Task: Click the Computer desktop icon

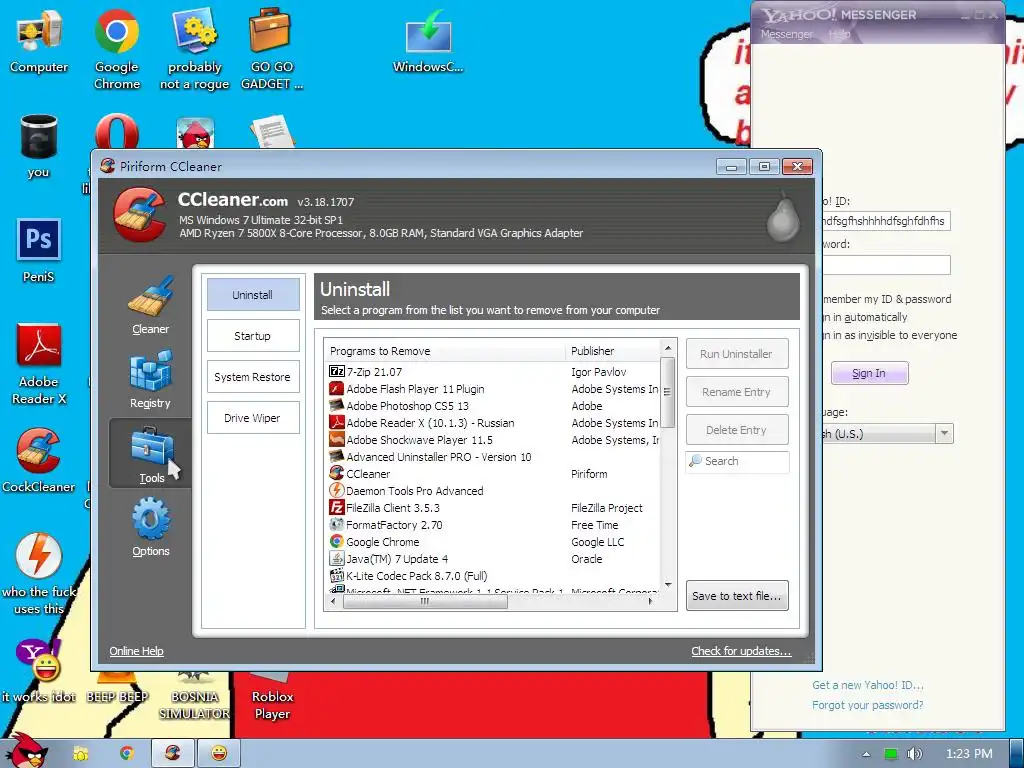Action: pos(39,42)
